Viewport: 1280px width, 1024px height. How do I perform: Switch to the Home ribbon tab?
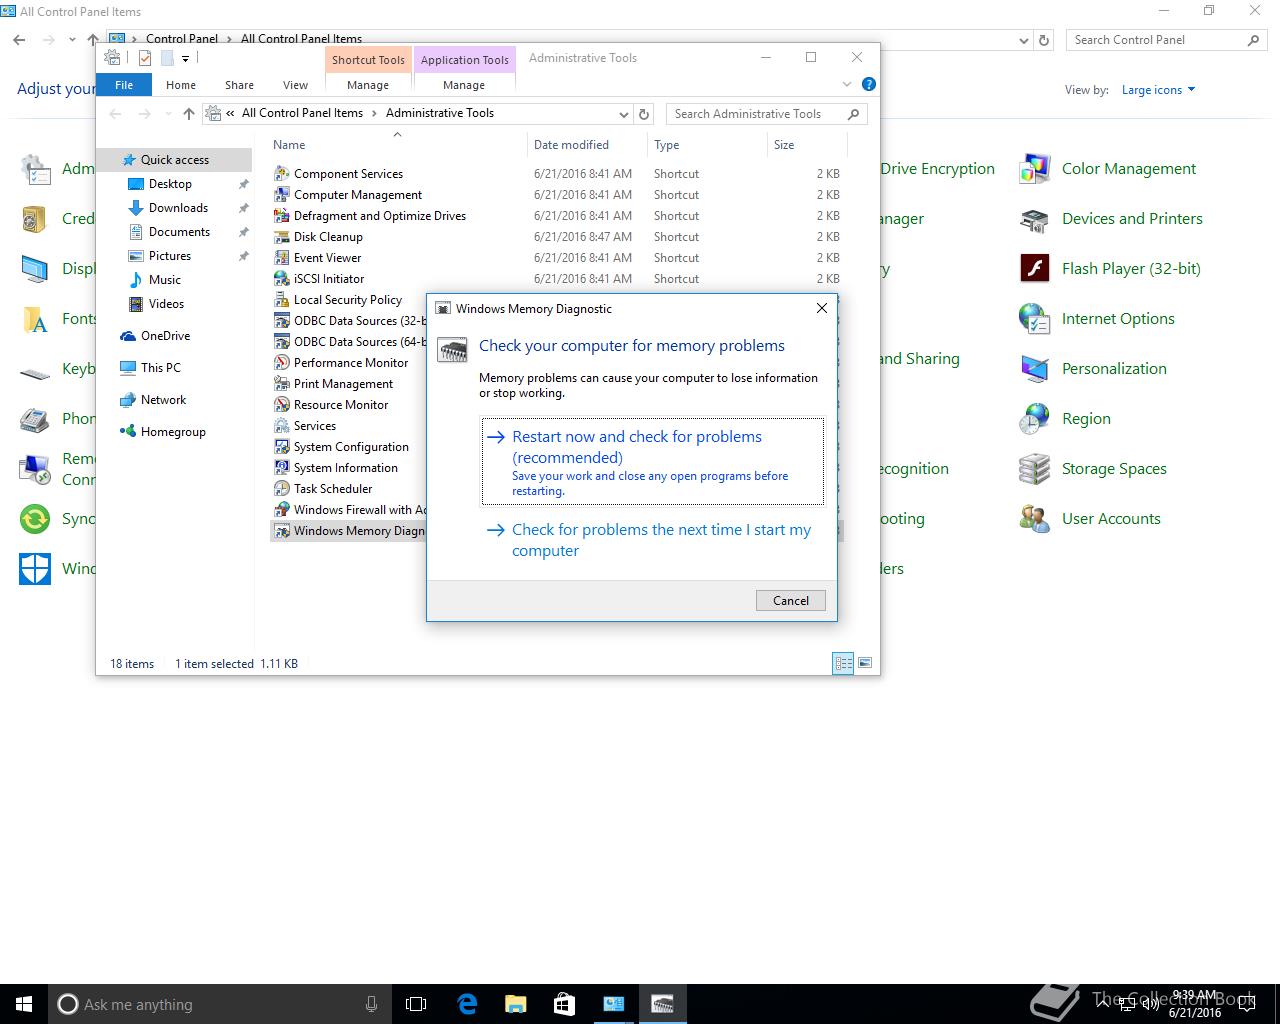tap(181, 85)
